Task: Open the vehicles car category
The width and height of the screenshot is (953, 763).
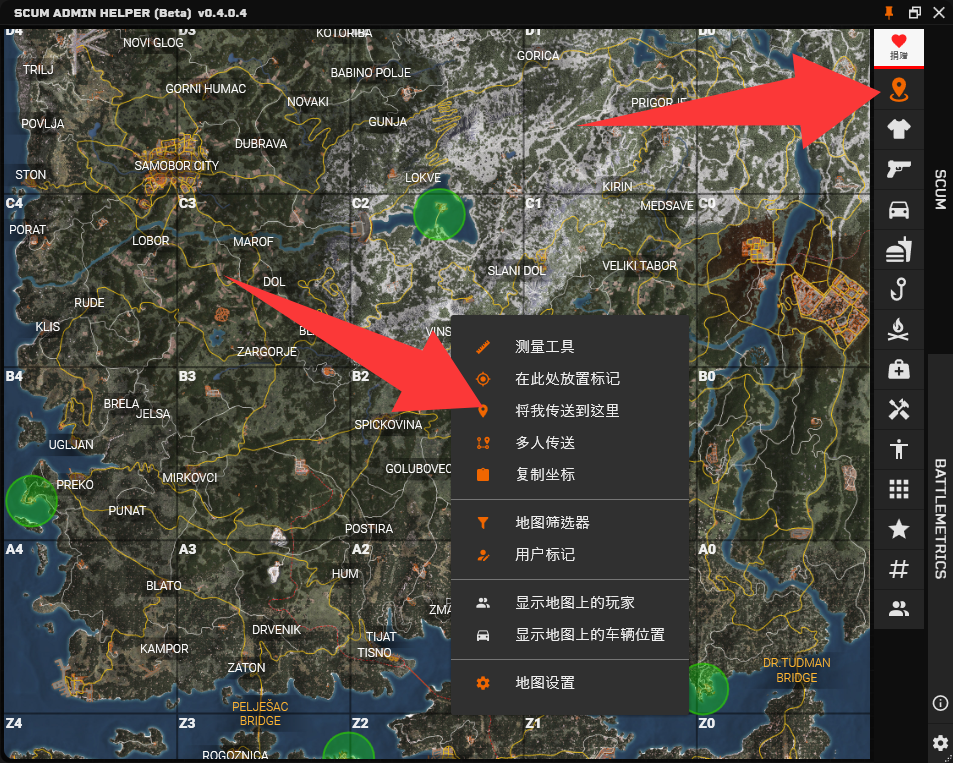Action: (x=898, y=210)
